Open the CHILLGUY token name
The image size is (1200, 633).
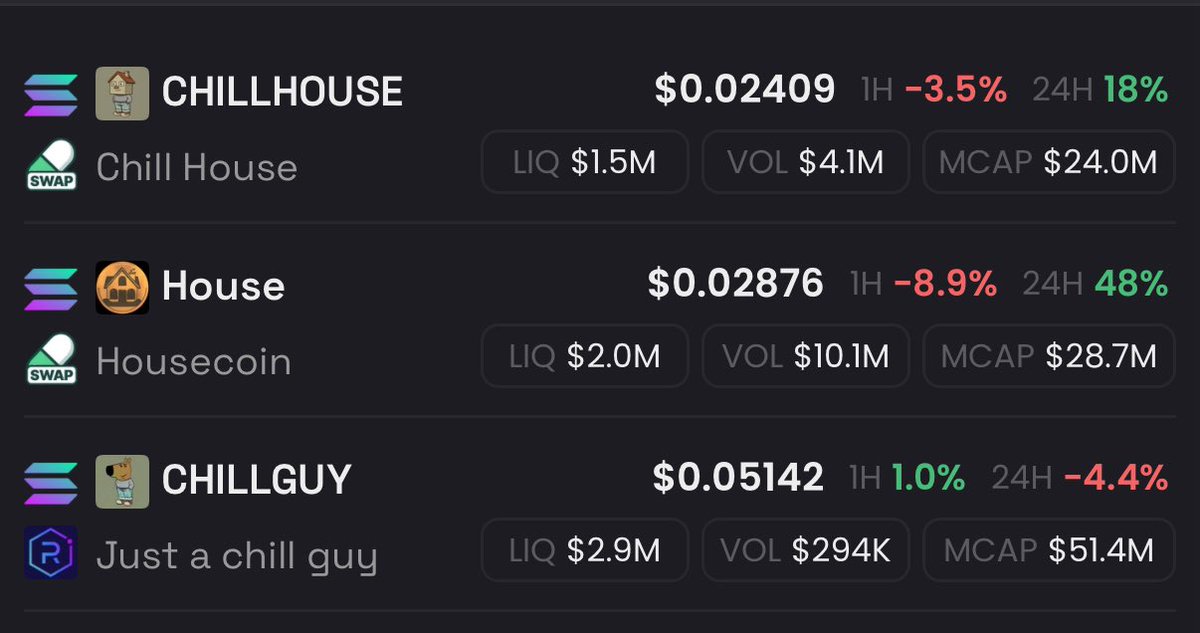tap(256, 481)
